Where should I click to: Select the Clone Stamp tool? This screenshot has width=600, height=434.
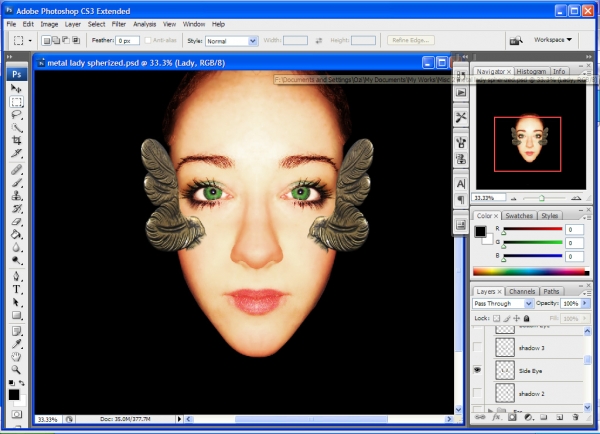point(16,196)
